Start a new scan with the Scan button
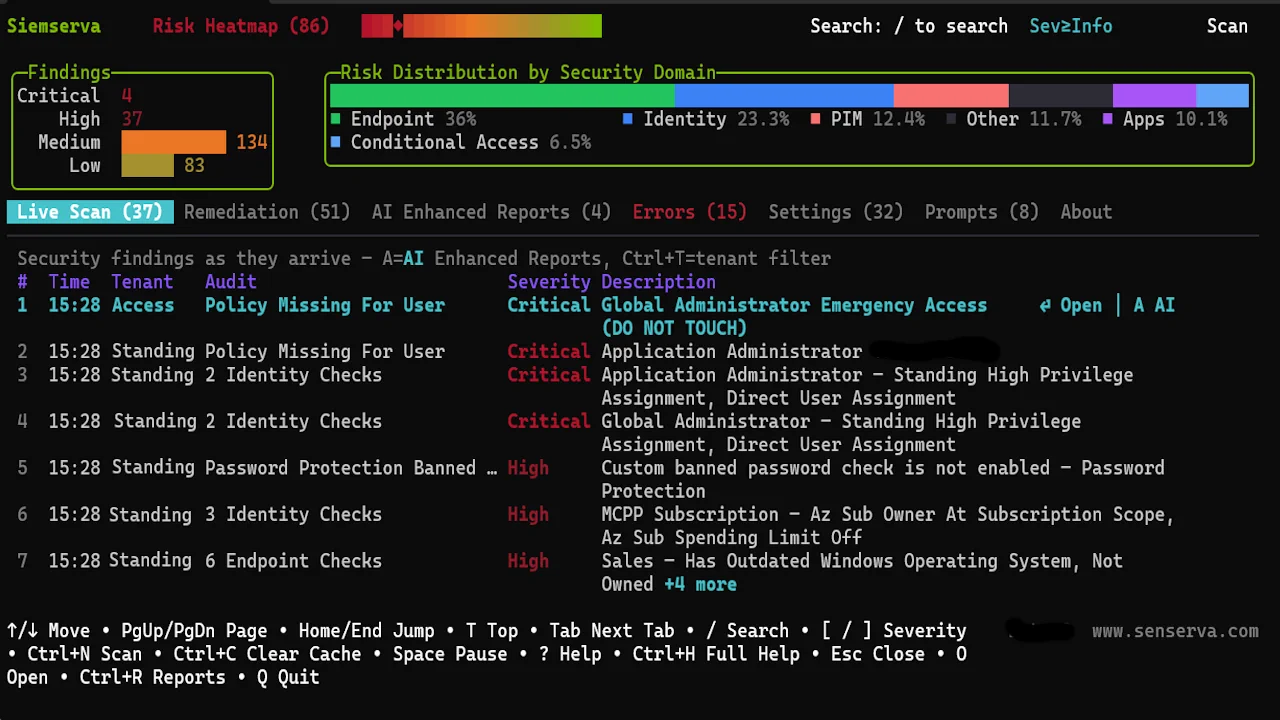 pyautogui.click(x=1227, y=25)
